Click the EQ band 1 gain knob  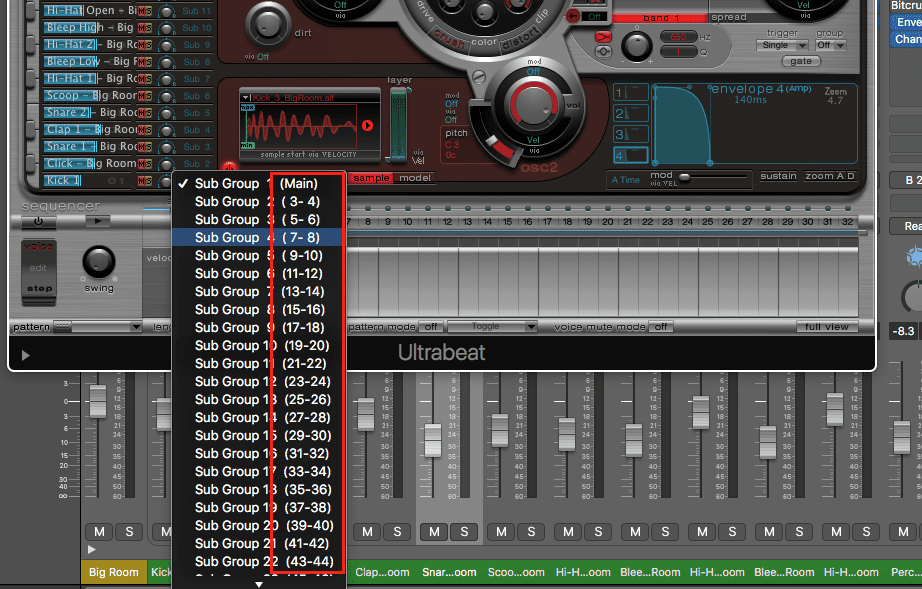coord(637,46)
